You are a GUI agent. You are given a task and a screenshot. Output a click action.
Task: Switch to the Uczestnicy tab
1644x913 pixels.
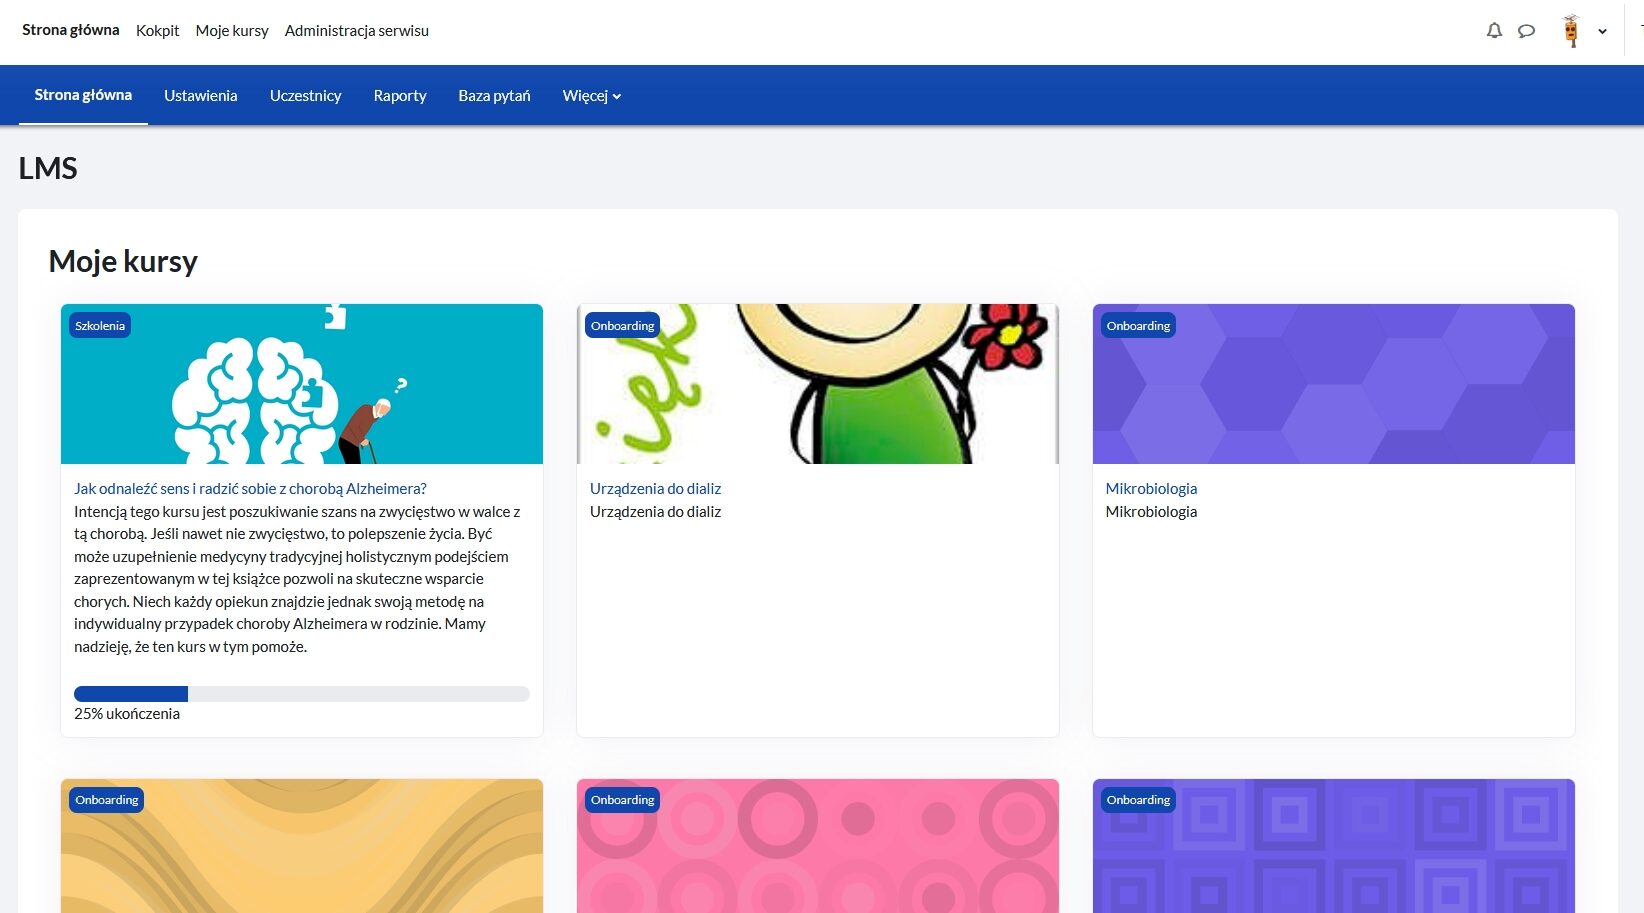[x=306, y=96]
